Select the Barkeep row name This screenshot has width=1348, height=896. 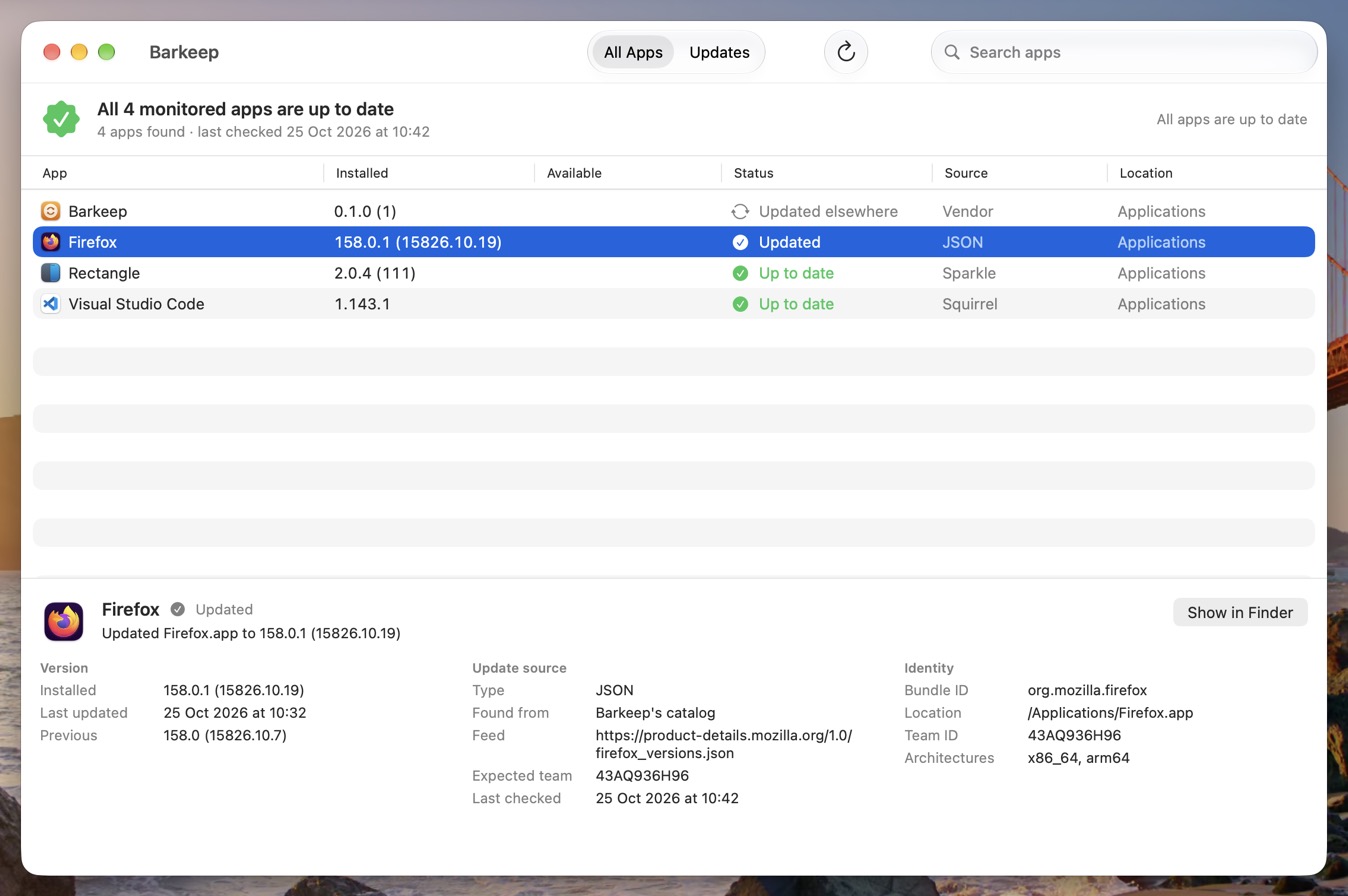[98, 211]
